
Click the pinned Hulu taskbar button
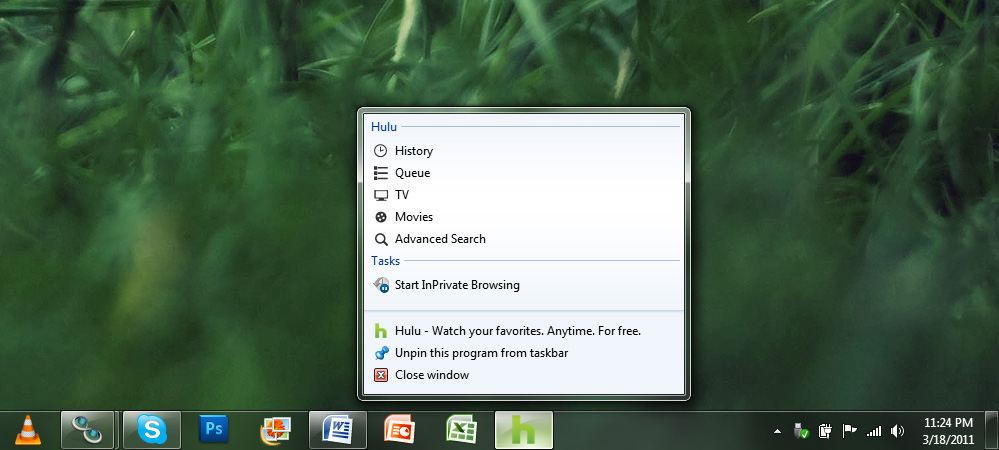(x=524, y=430)
